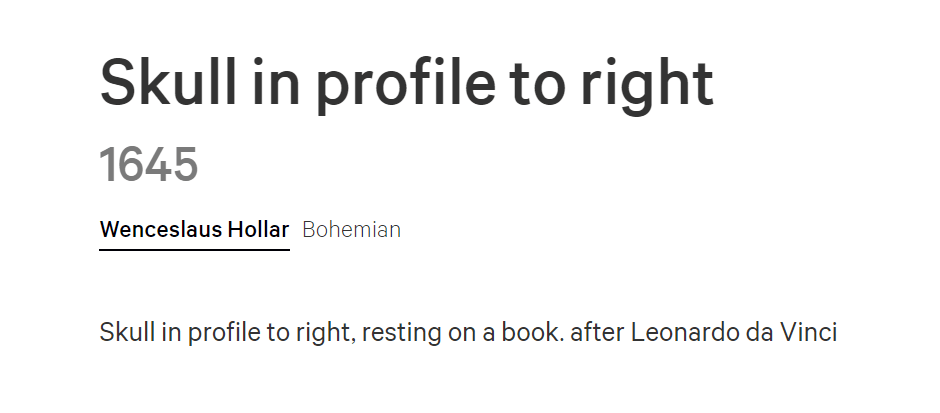Click the 'Skull in profile to right' heading

[x=406, y=83]
